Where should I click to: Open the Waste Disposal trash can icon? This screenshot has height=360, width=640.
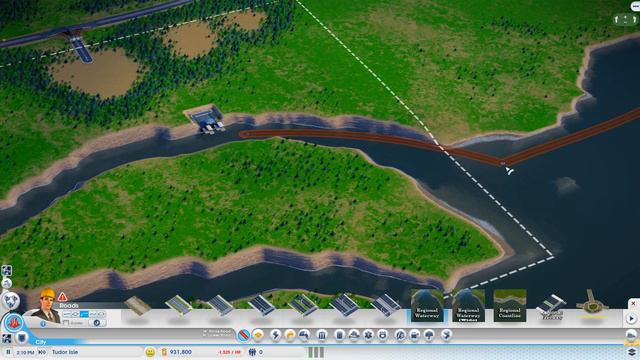tap(339, 335)
